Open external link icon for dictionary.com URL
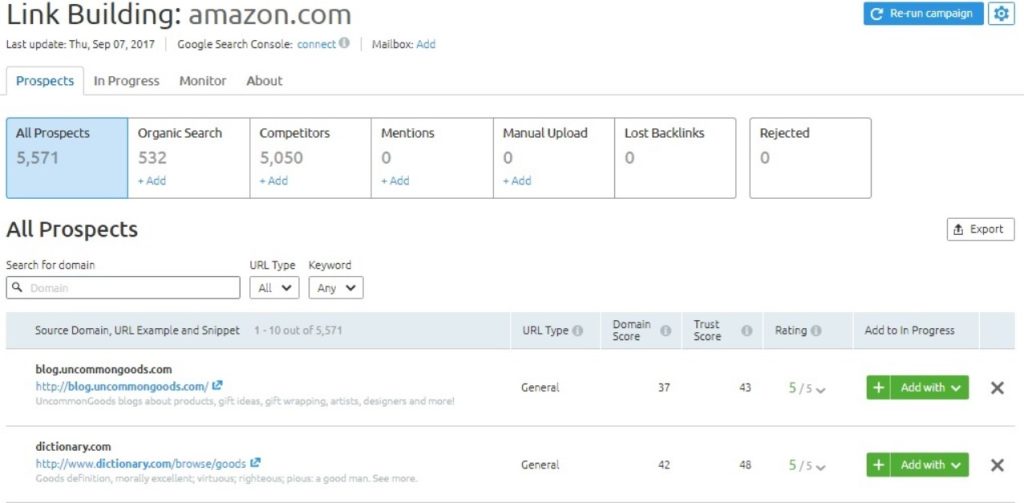This screenshot has height=503, width=1024. [255, 462]
